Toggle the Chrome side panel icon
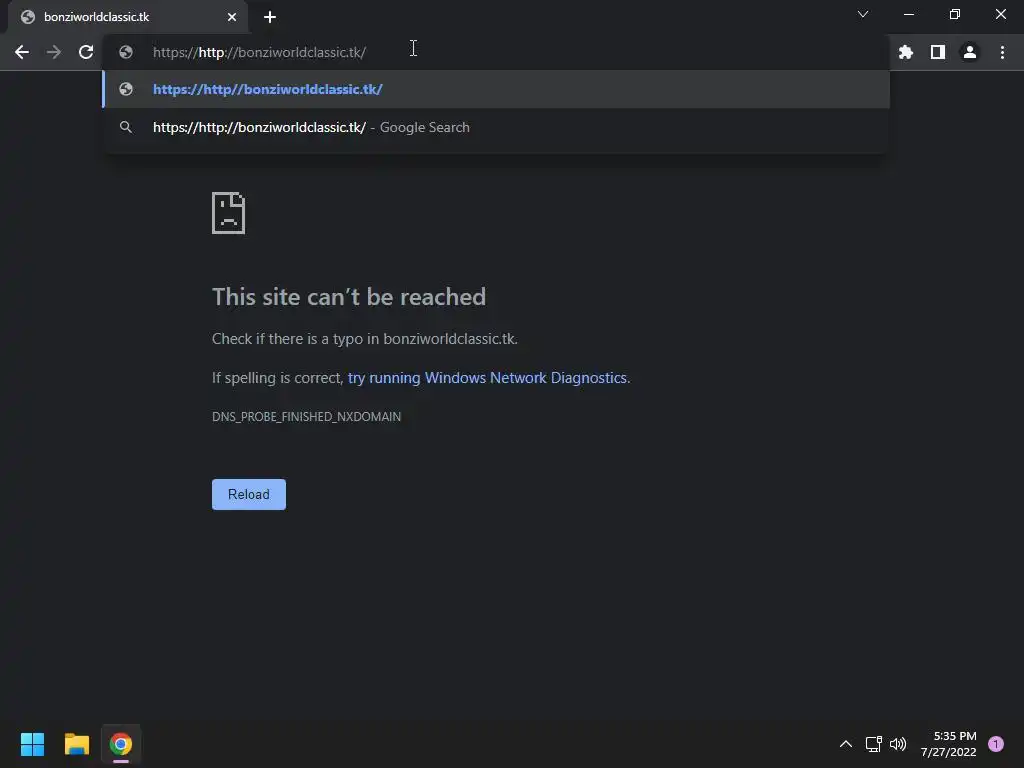Viewport: 1024px width, 768px height. (x=938, y=52)
